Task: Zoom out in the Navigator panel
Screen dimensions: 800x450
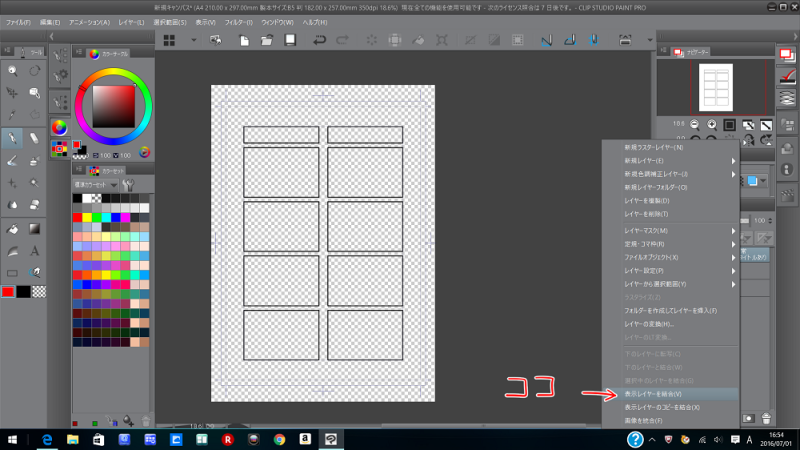Action: (x=694, y=124)
